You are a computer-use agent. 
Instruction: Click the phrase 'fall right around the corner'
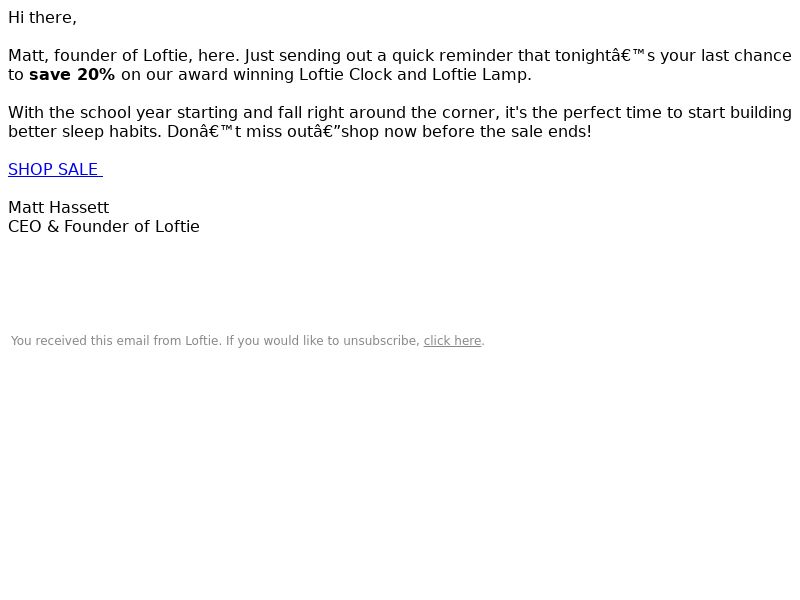[x=387, y=113]
